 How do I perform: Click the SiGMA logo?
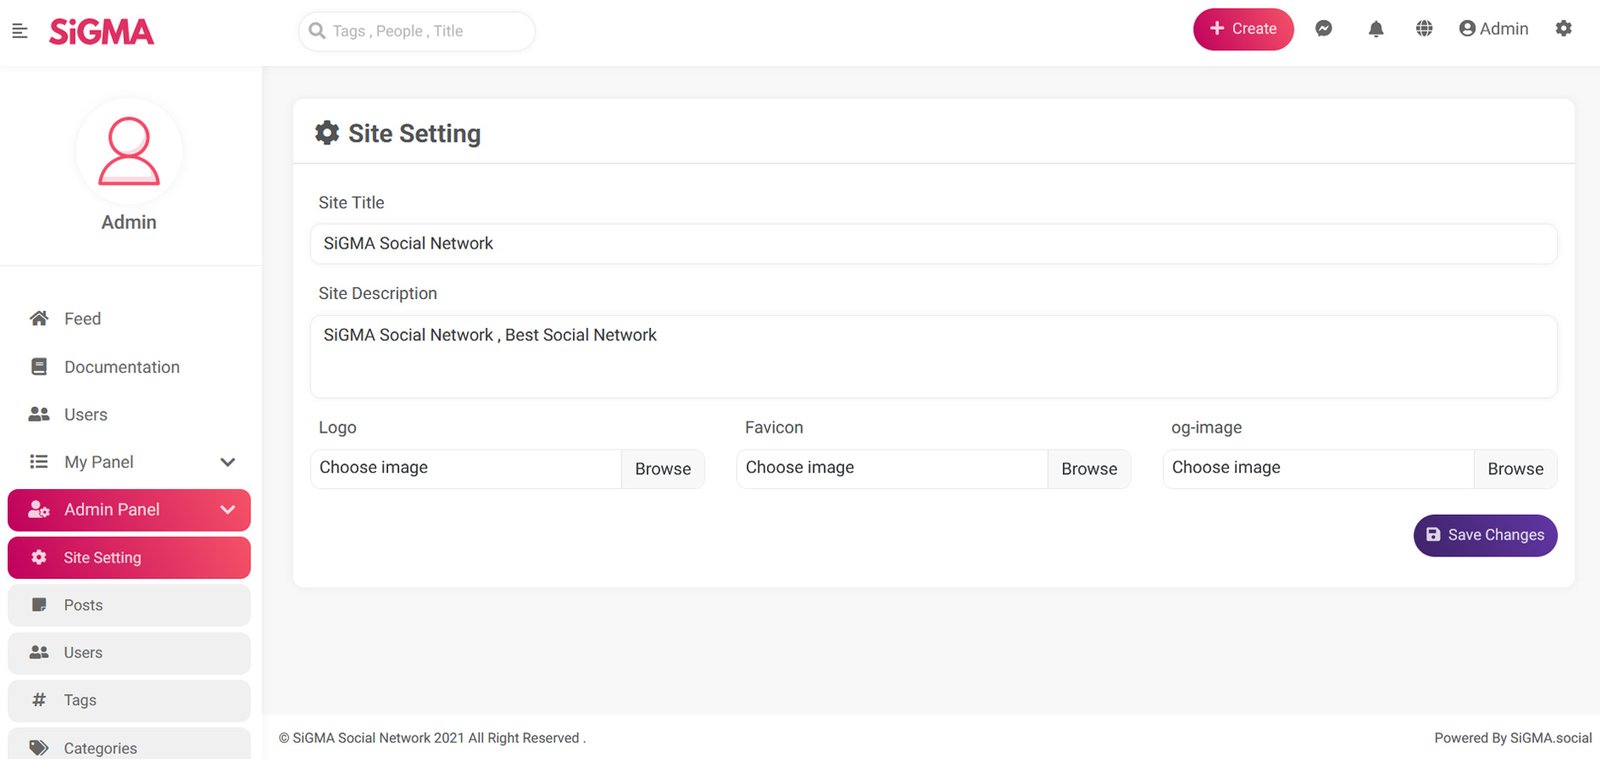[x=102, y=32]
